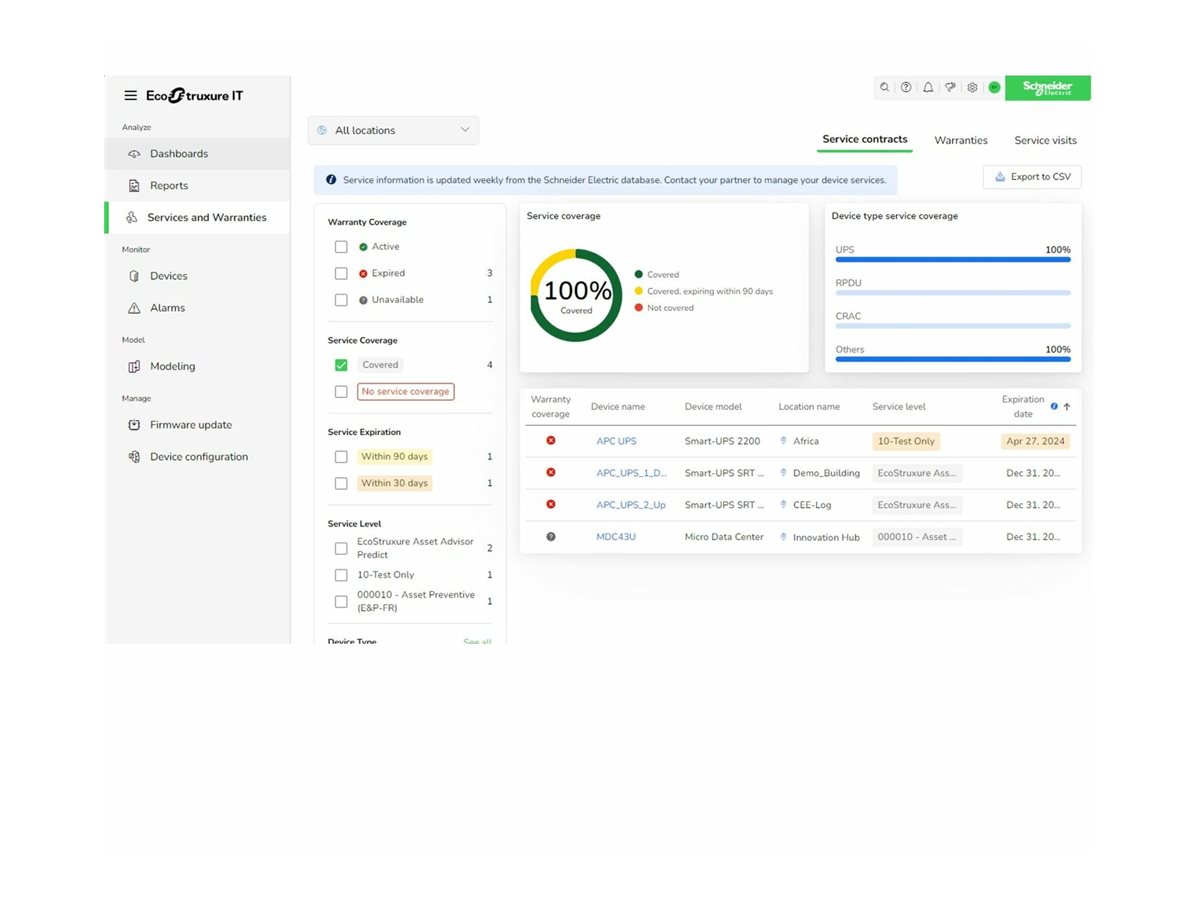The width and height of the screenshot is (1200, 900).
Task: Switch to the Warranties tab
Action: coord(960,140)
